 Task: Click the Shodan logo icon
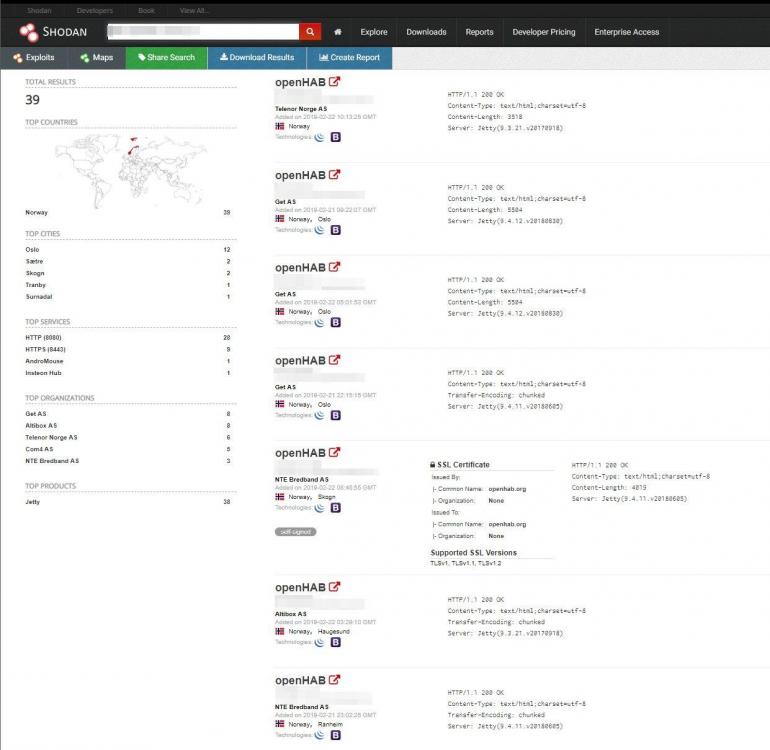click(28, 32)
